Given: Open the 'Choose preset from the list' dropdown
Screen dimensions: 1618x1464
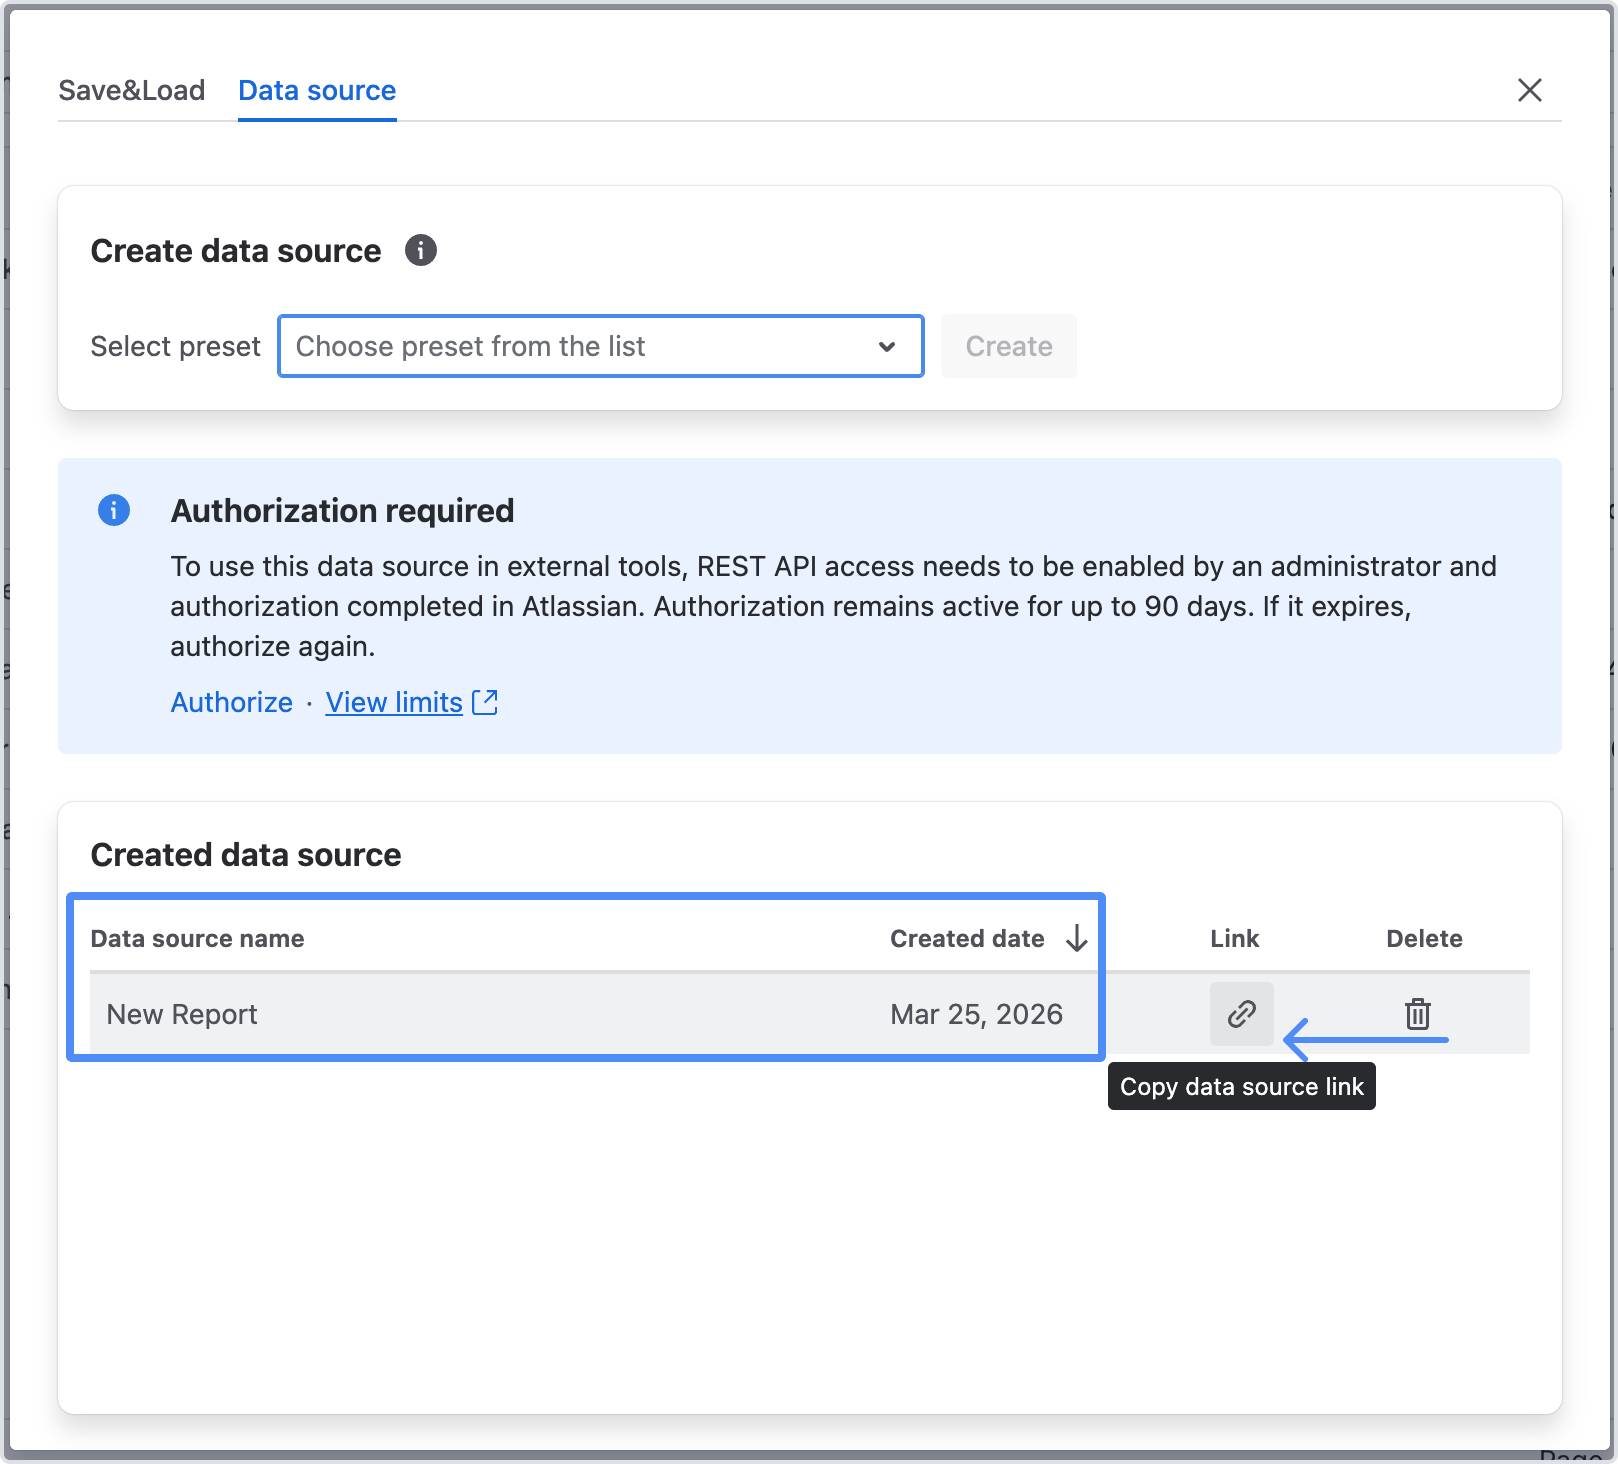Looking at the screenshot, I should point(600,347).
